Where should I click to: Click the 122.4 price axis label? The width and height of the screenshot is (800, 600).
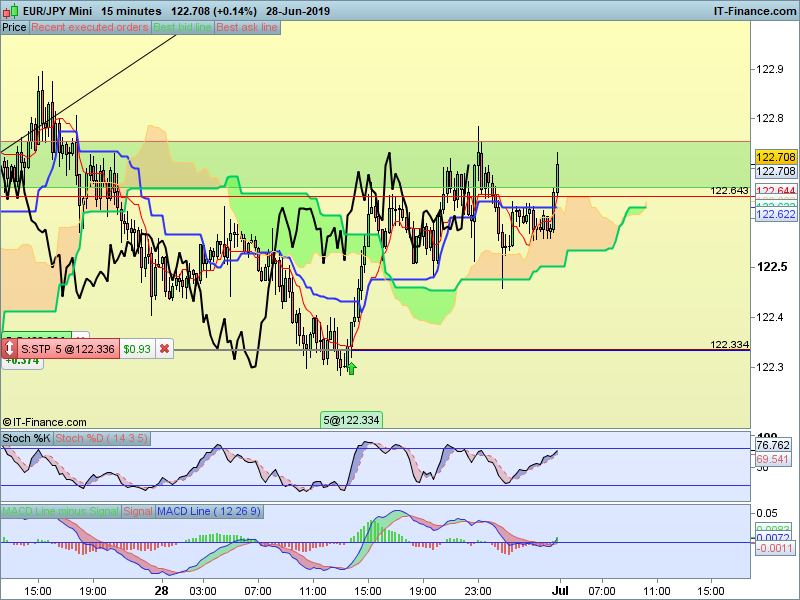[x=769, y=317]
